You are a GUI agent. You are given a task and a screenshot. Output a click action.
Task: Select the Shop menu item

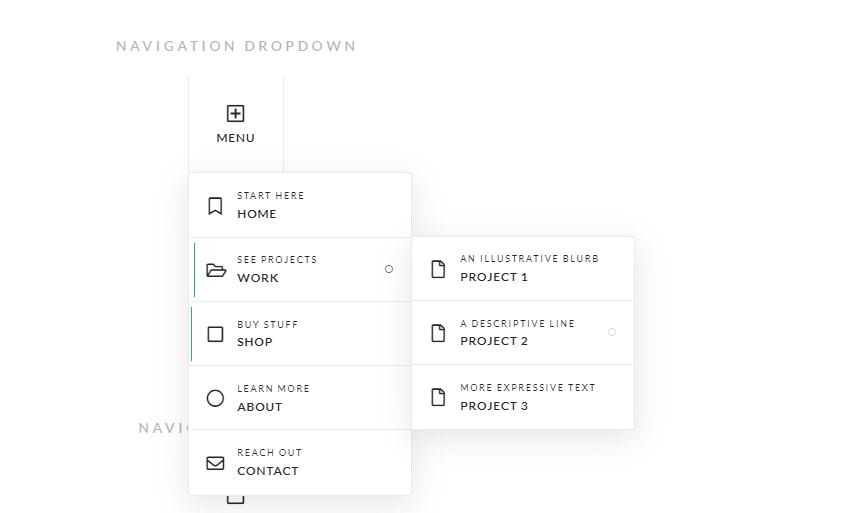(x=255, y=342)
